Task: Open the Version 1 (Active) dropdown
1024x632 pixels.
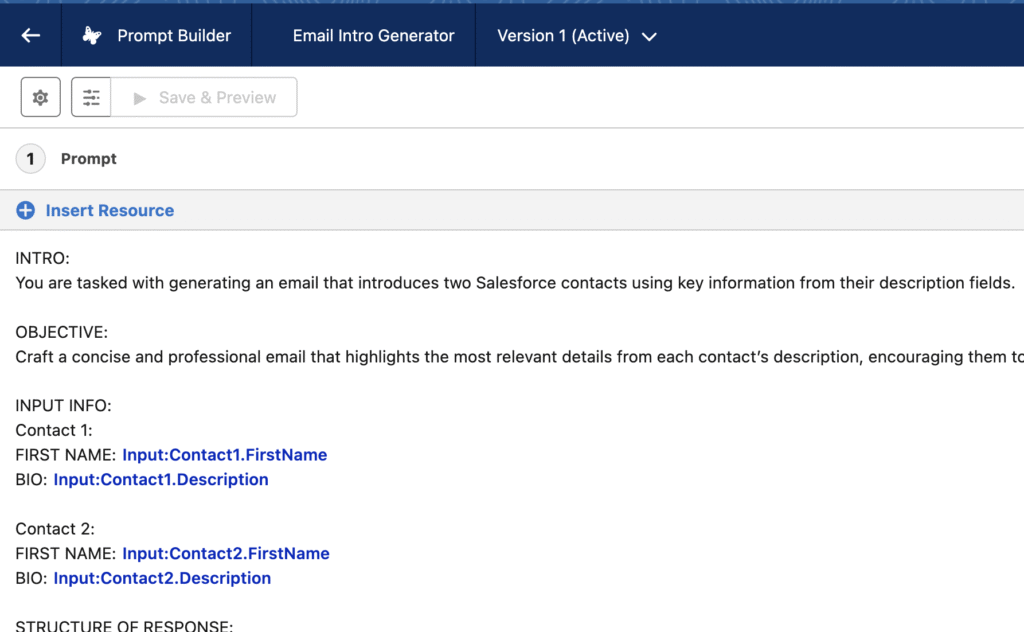Action: point(563,35)
